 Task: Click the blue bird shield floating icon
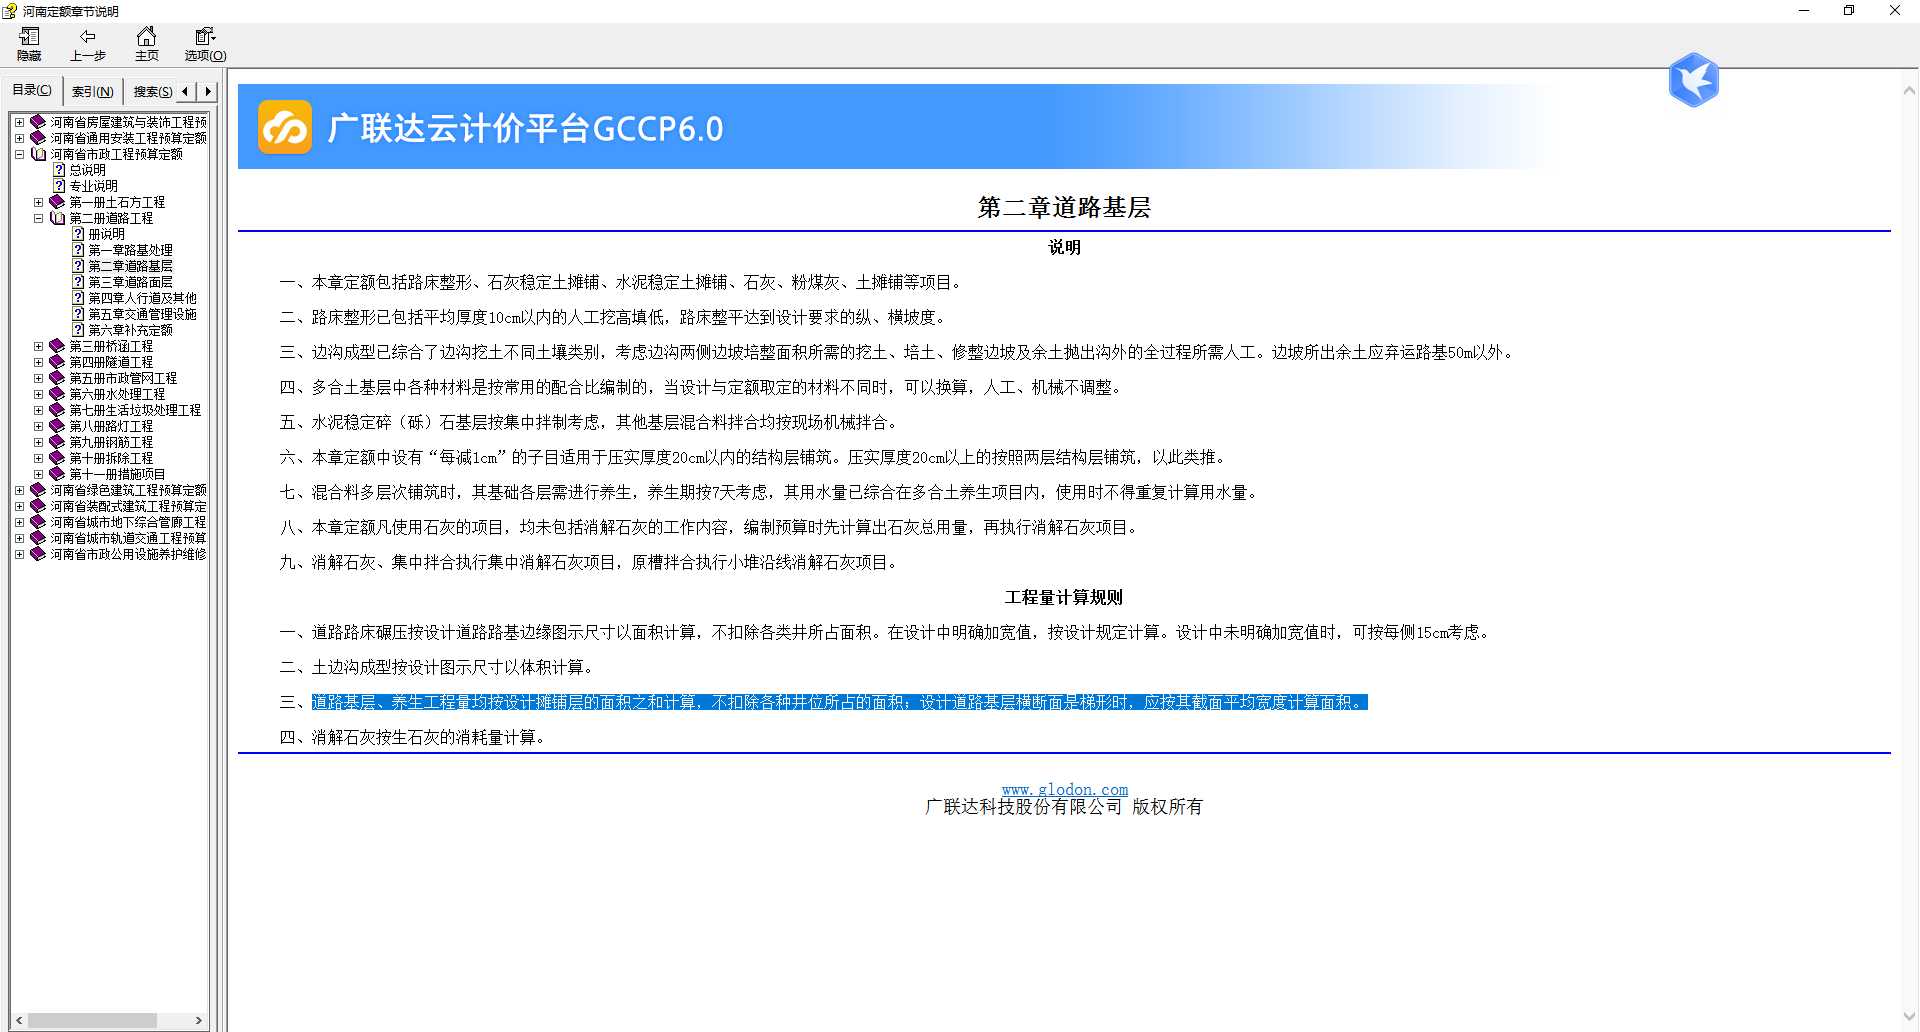[1693, 80]
